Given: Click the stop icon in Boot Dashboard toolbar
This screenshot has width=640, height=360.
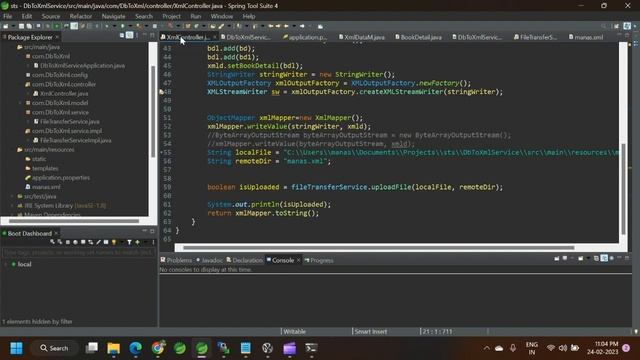Looking at the screenshot, I should (68, 242).
